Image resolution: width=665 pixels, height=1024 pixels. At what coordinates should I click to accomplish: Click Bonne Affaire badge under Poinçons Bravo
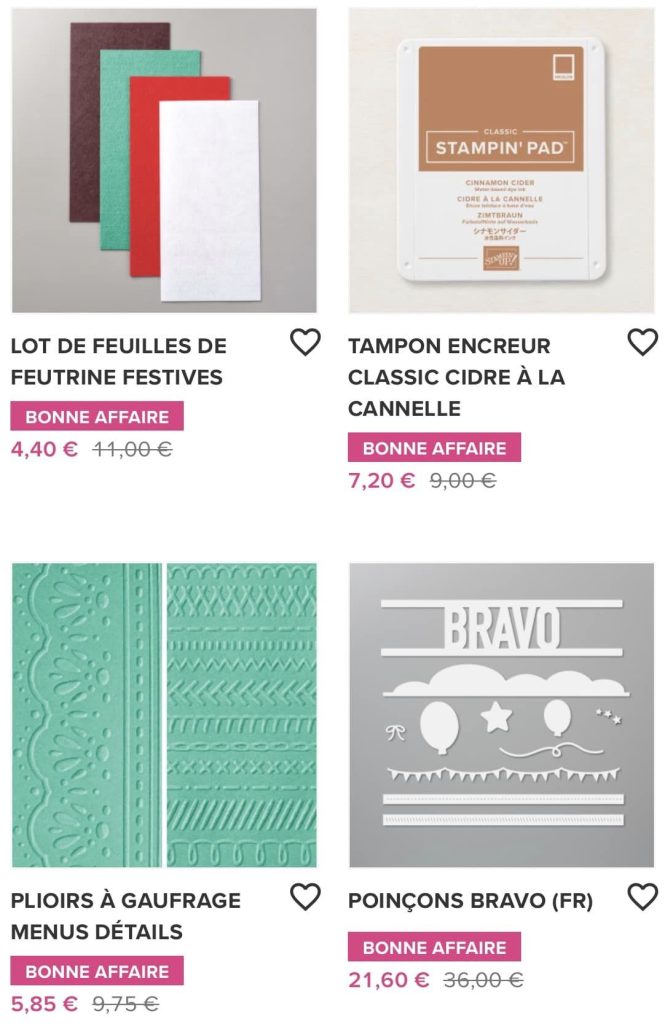click(x=434, y=947)
